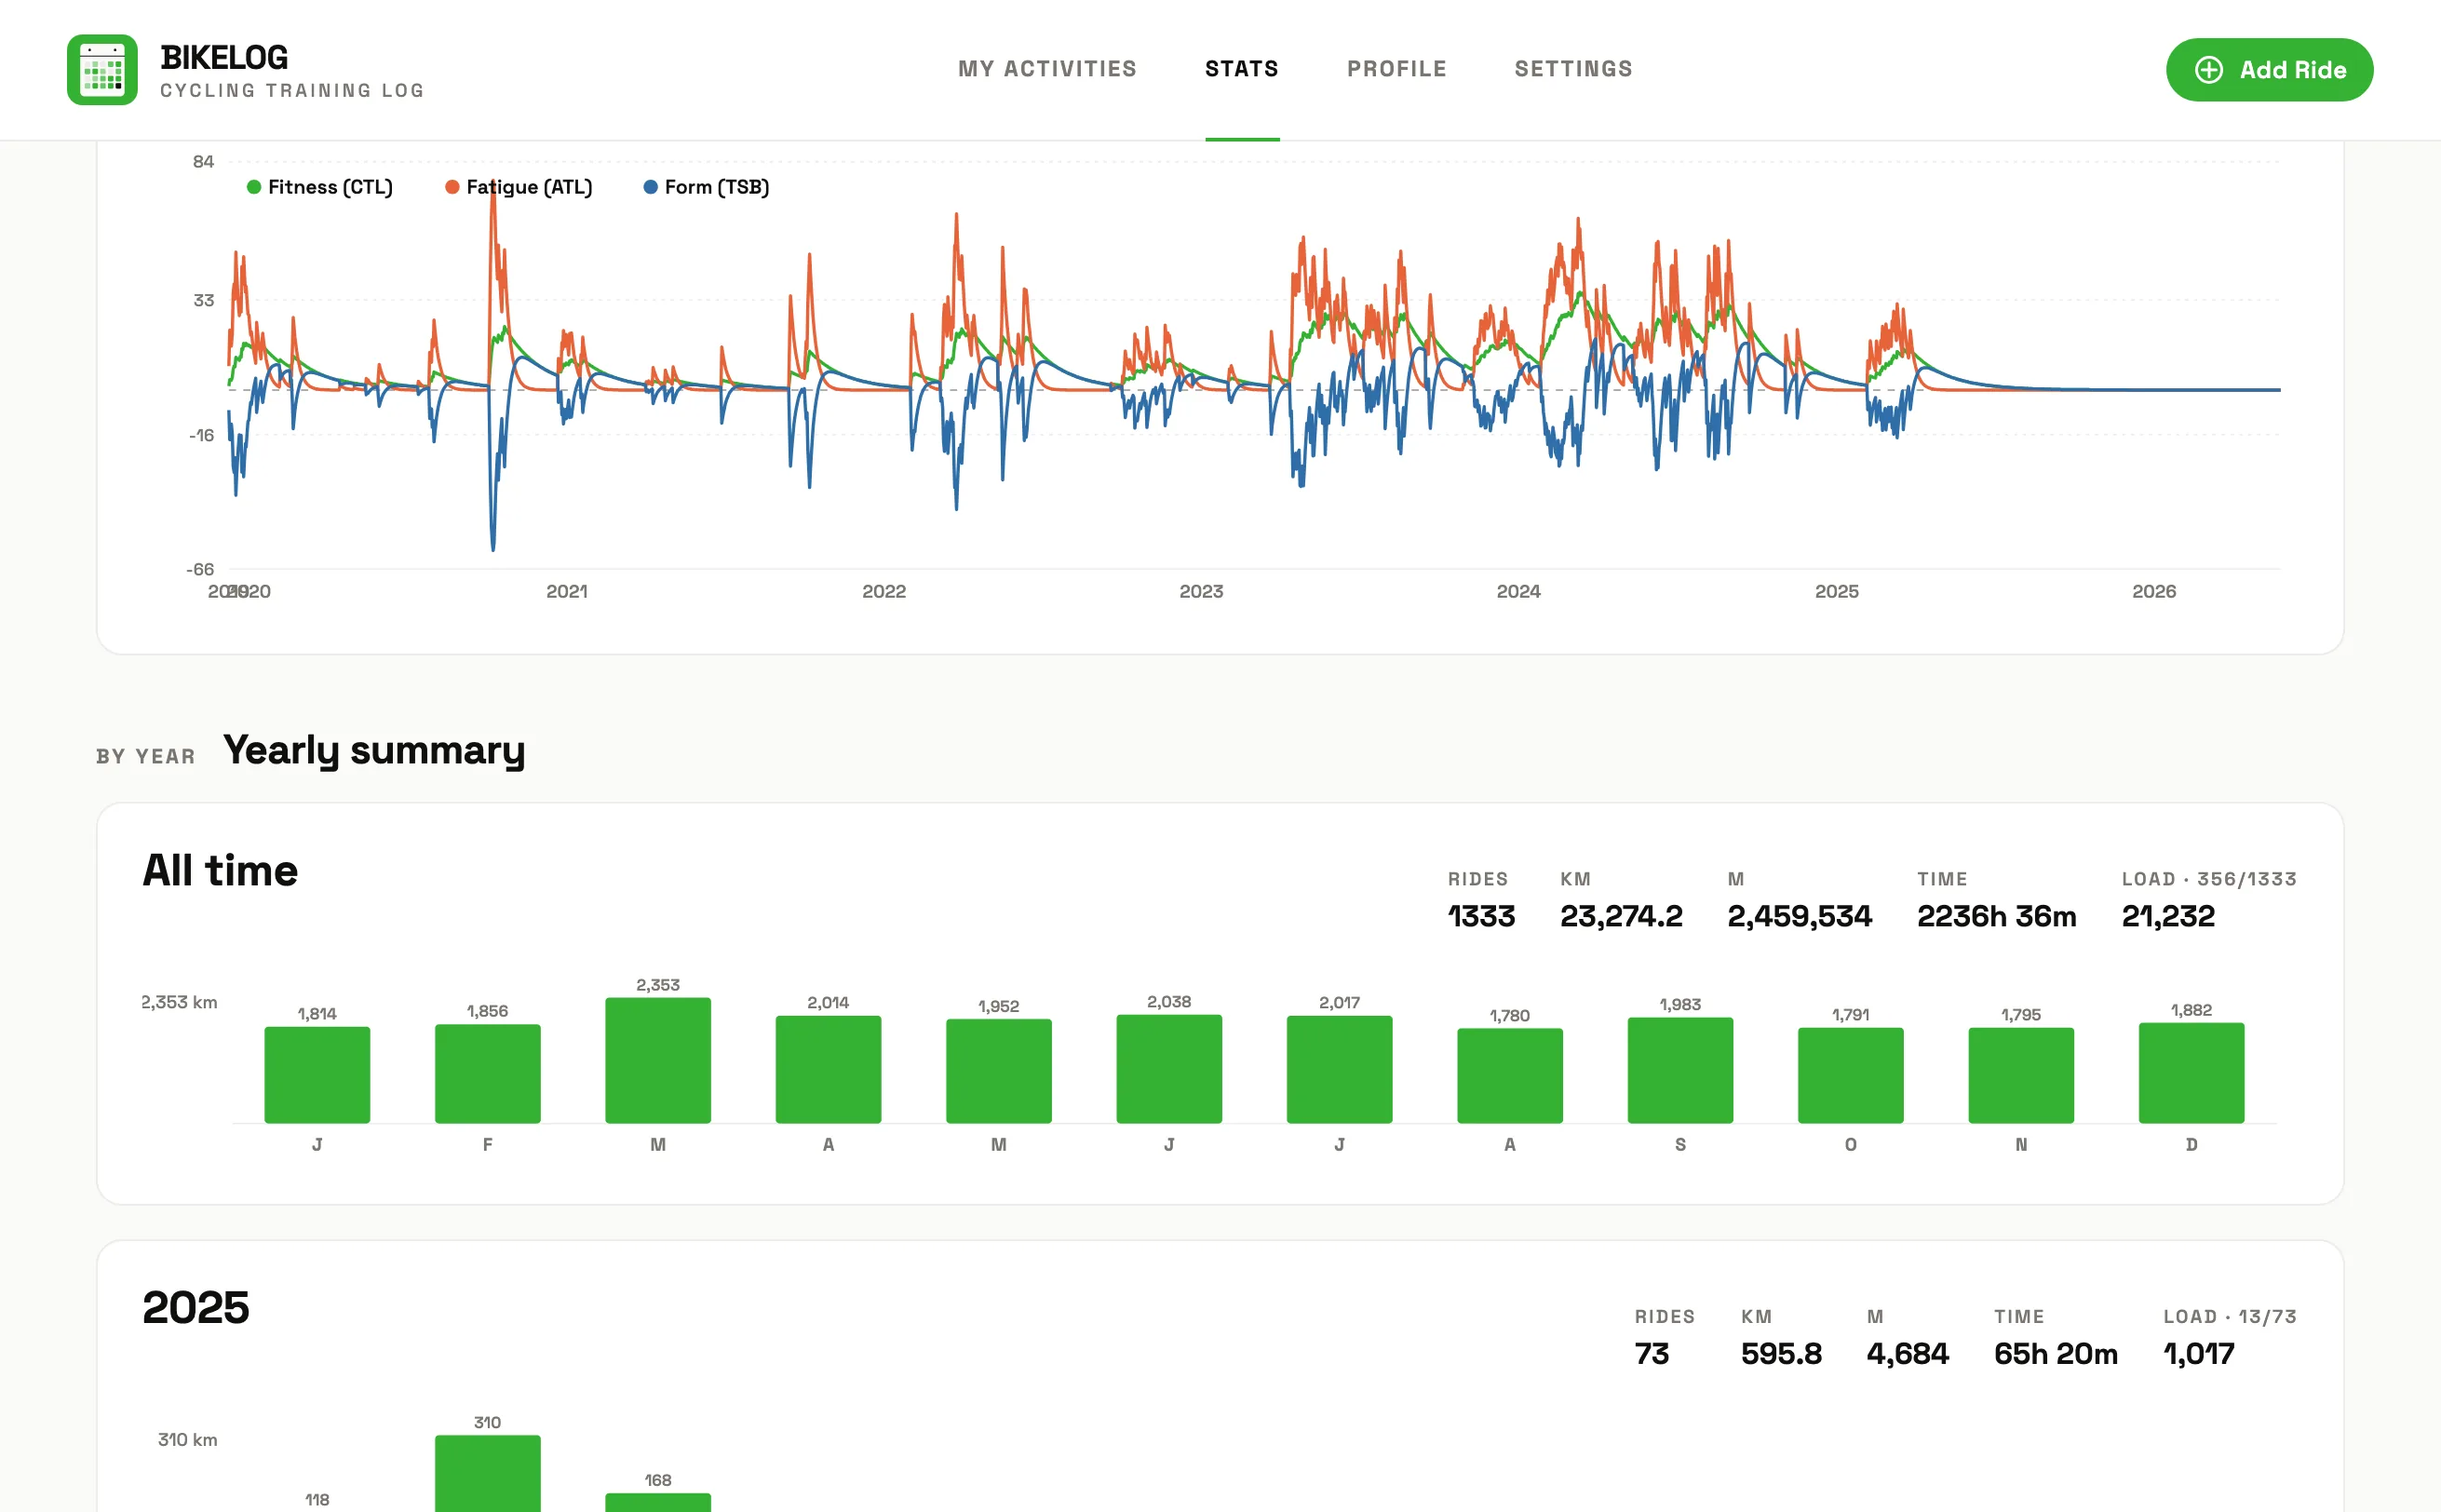Screen dimensions: 2441x1512
Task: Click the LOAD · 356/1333 label
Action: (2209, 879)
